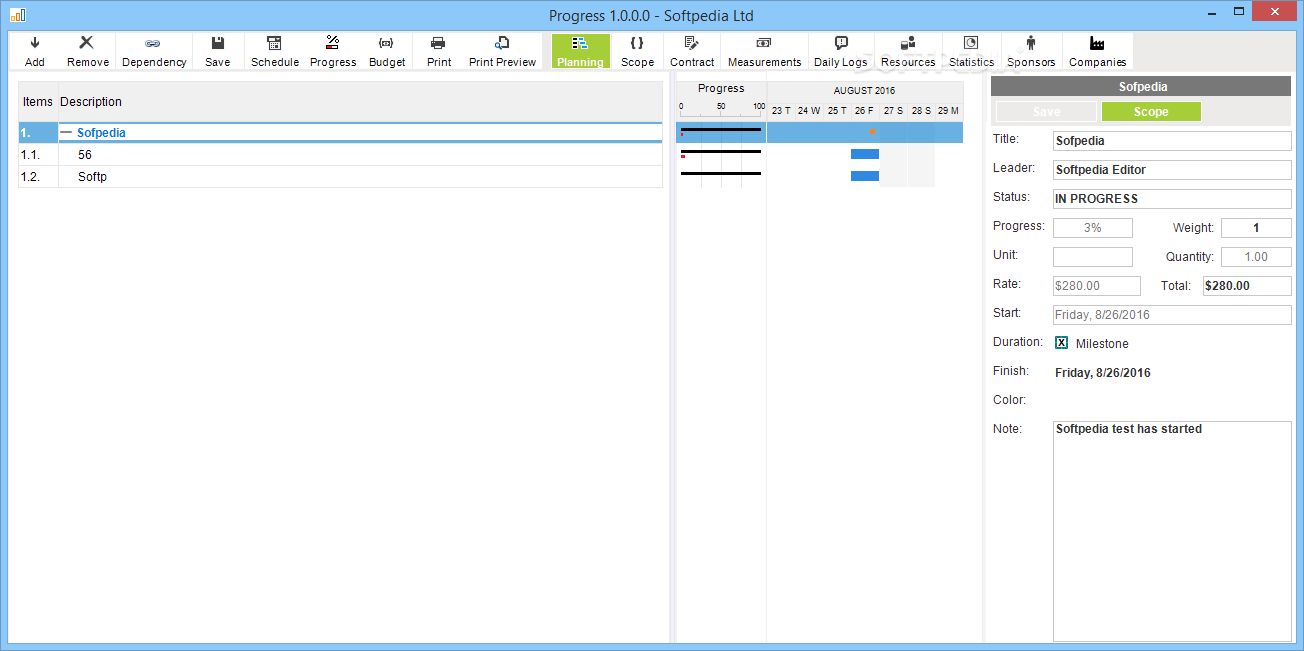
Task: Click the progress bar of row 1.1.
Action: click(721, 152)
